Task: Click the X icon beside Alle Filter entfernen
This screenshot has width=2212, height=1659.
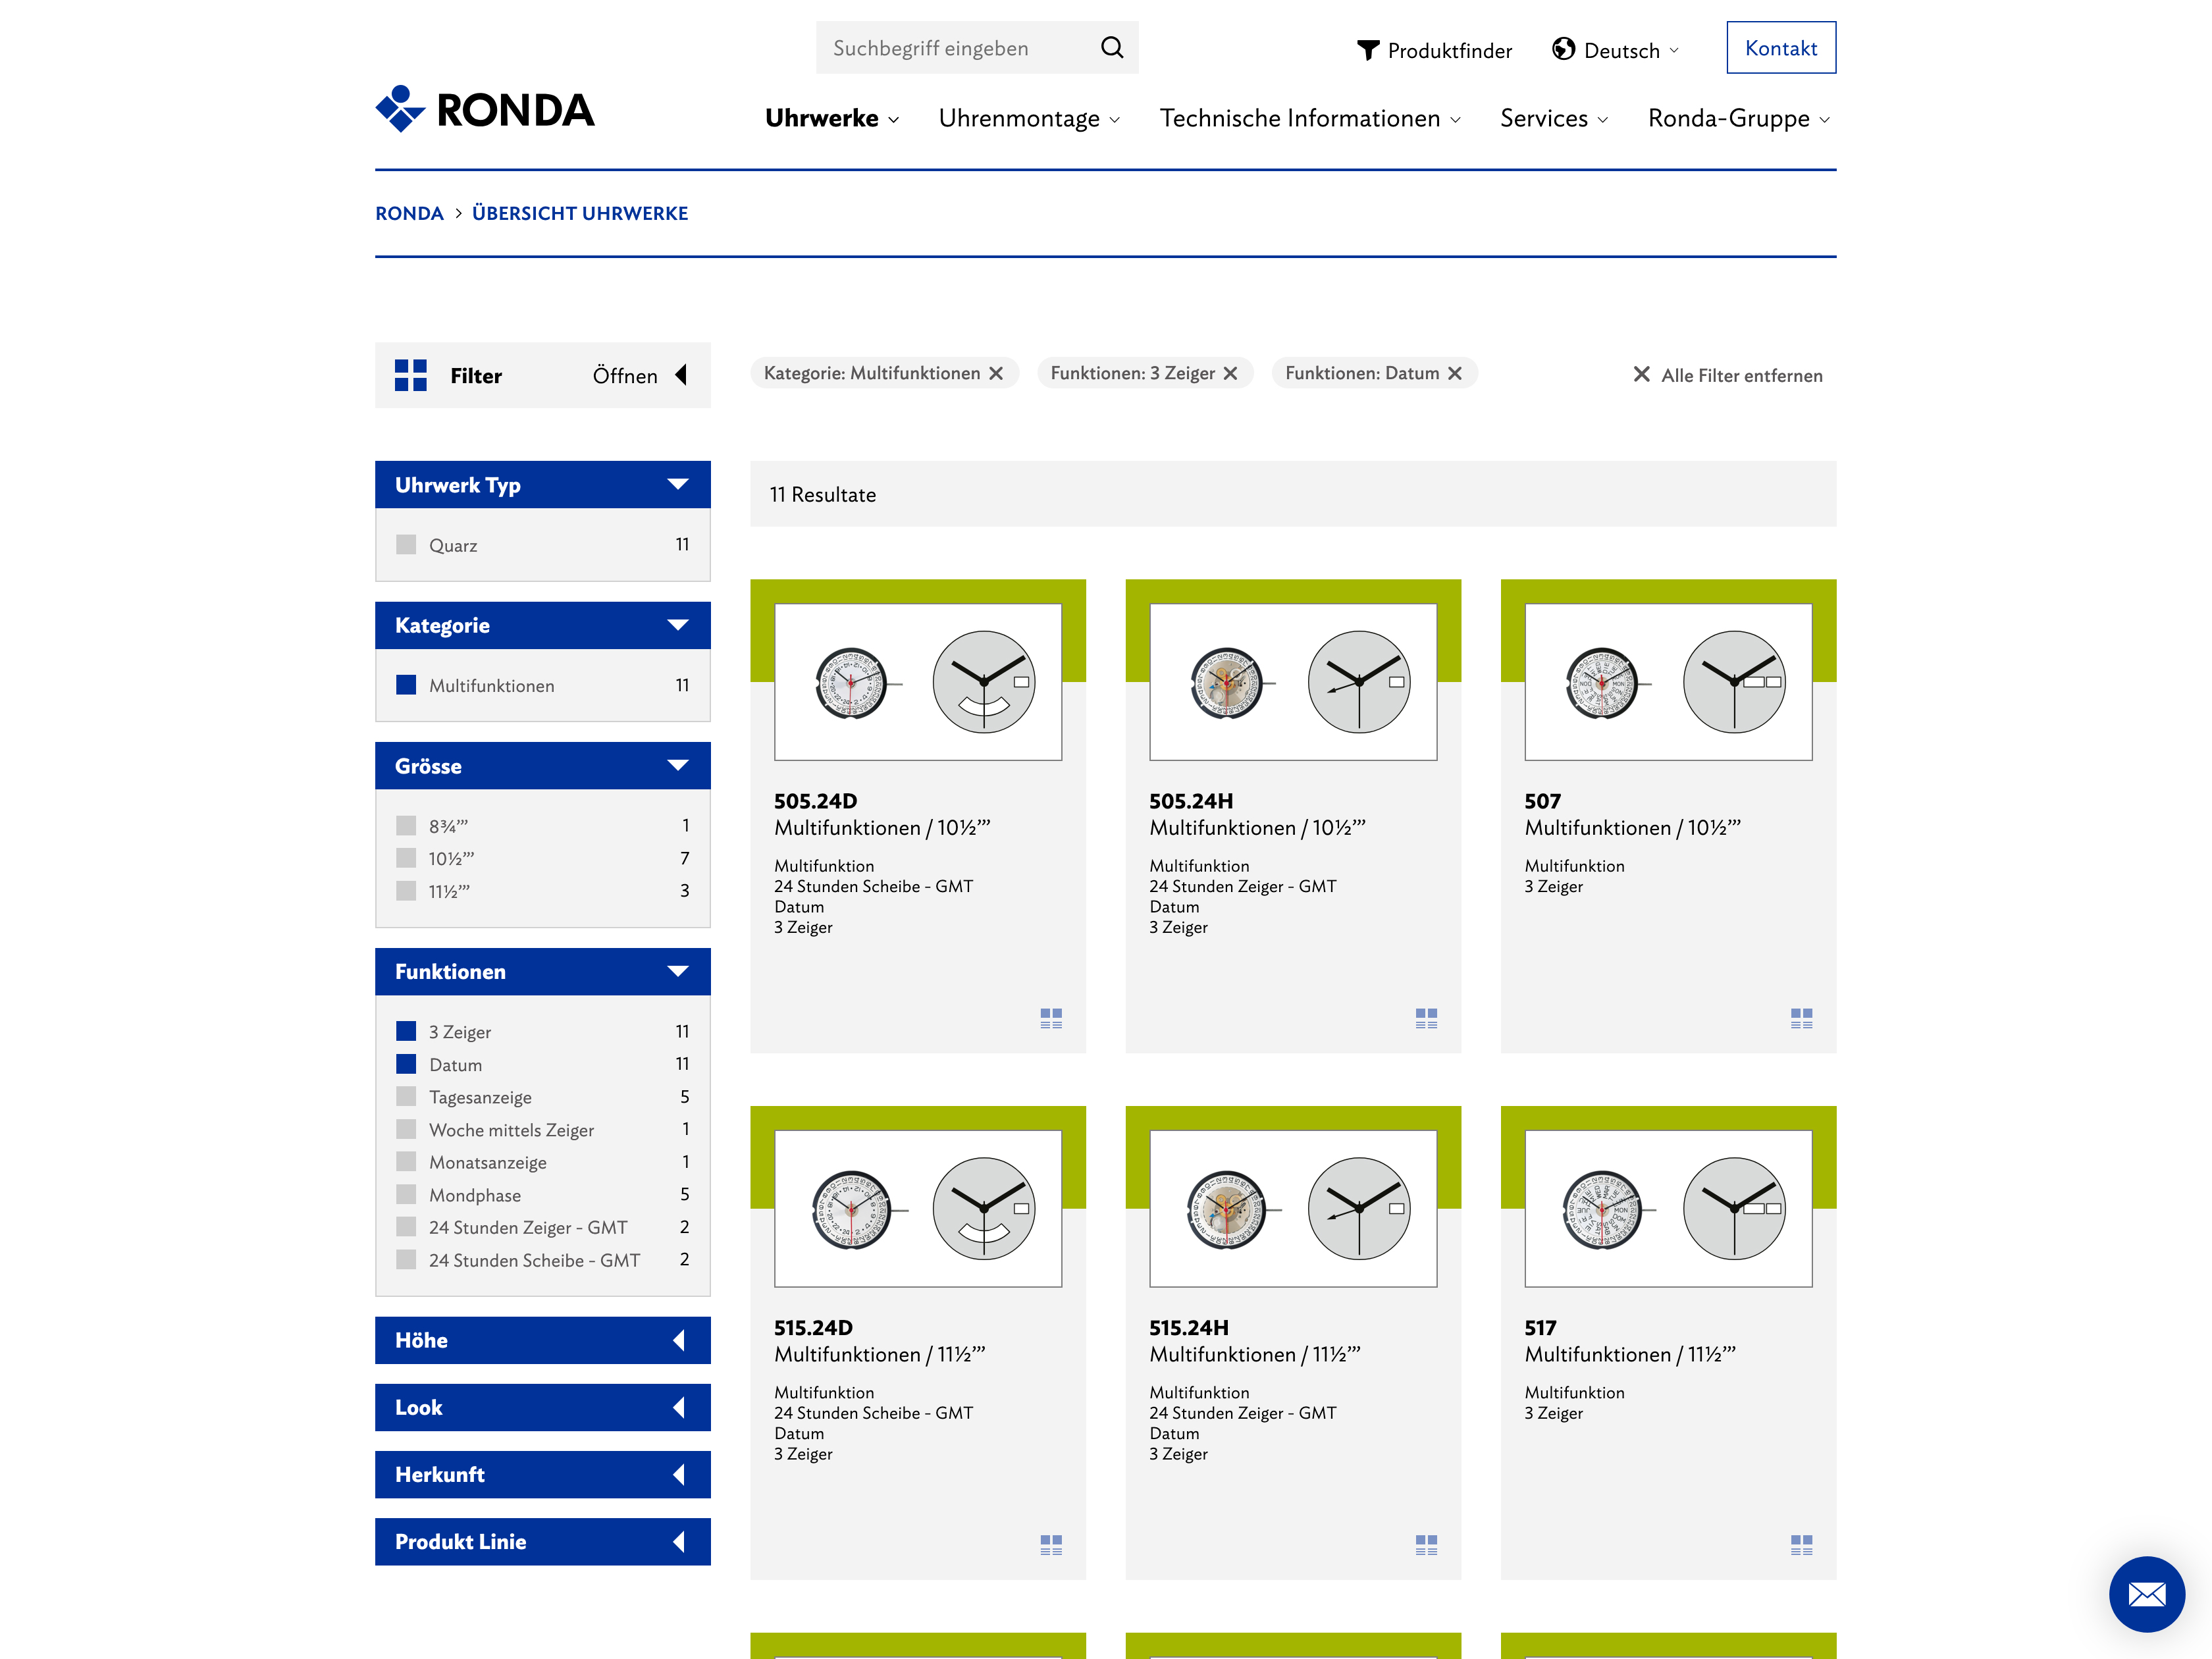Action: [x=1641, y=374]
